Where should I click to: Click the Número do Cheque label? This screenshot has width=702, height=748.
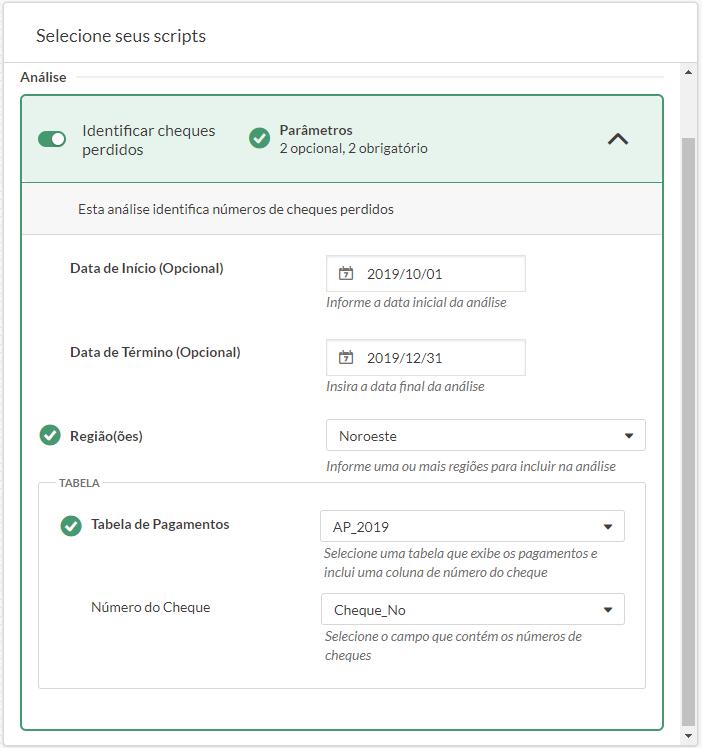(150, 607)
